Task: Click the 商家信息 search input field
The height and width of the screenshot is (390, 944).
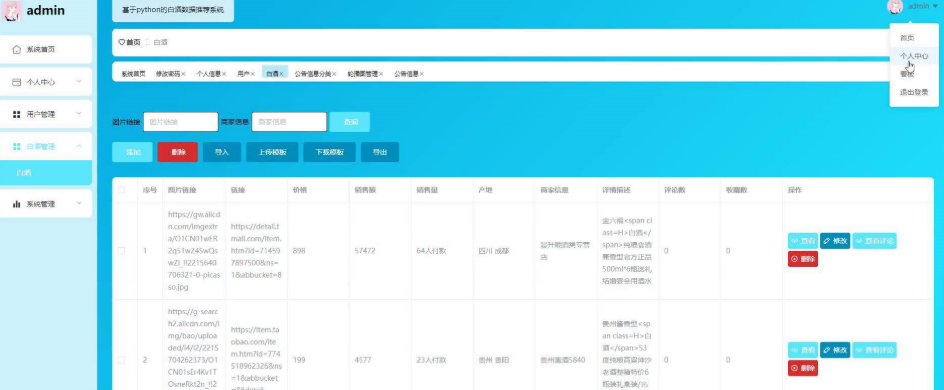Action: click(289, 122)
